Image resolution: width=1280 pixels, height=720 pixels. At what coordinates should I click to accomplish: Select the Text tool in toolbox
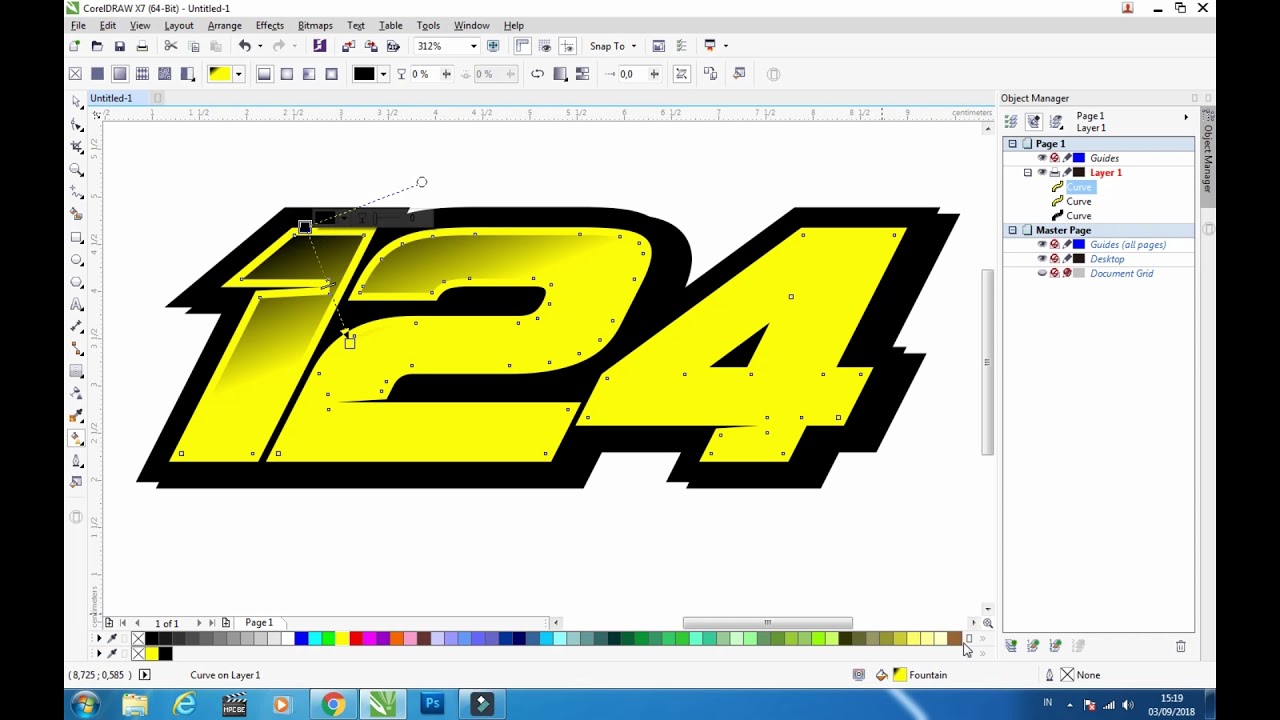click(77, 304)
